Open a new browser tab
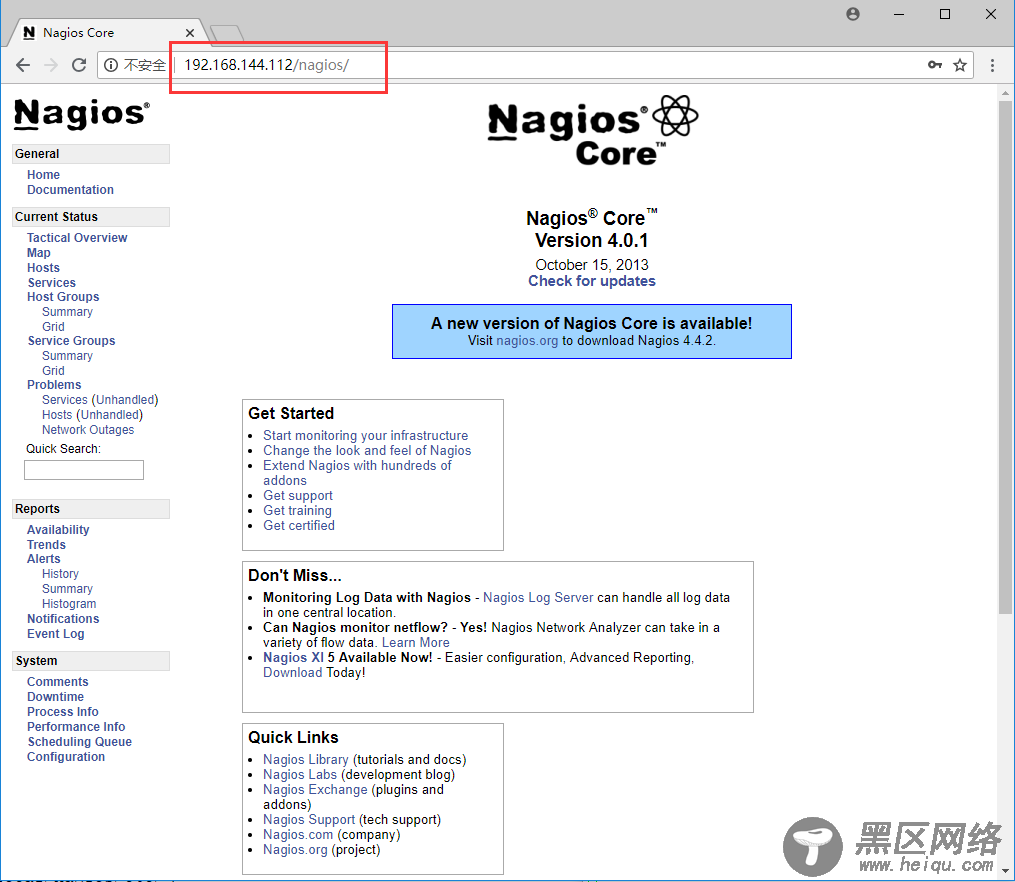1015x882 pixels. pos(227,33)
